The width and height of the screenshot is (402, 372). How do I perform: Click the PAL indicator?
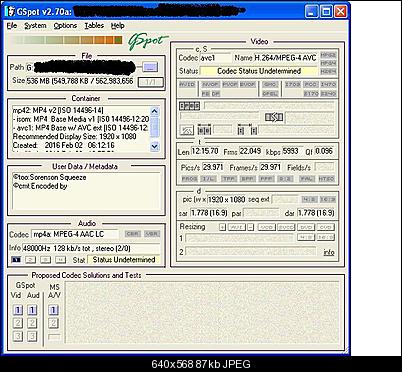(307, 179)
